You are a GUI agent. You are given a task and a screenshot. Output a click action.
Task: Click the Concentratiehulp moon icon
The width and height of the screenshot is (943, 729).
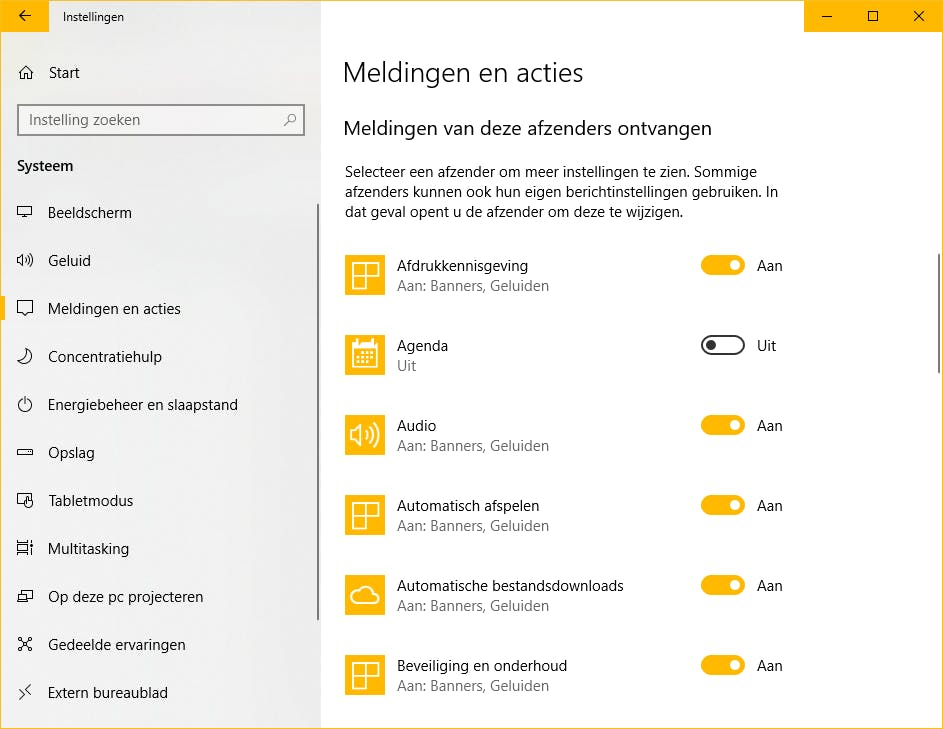pyautogui.click(x=26, y=357)
